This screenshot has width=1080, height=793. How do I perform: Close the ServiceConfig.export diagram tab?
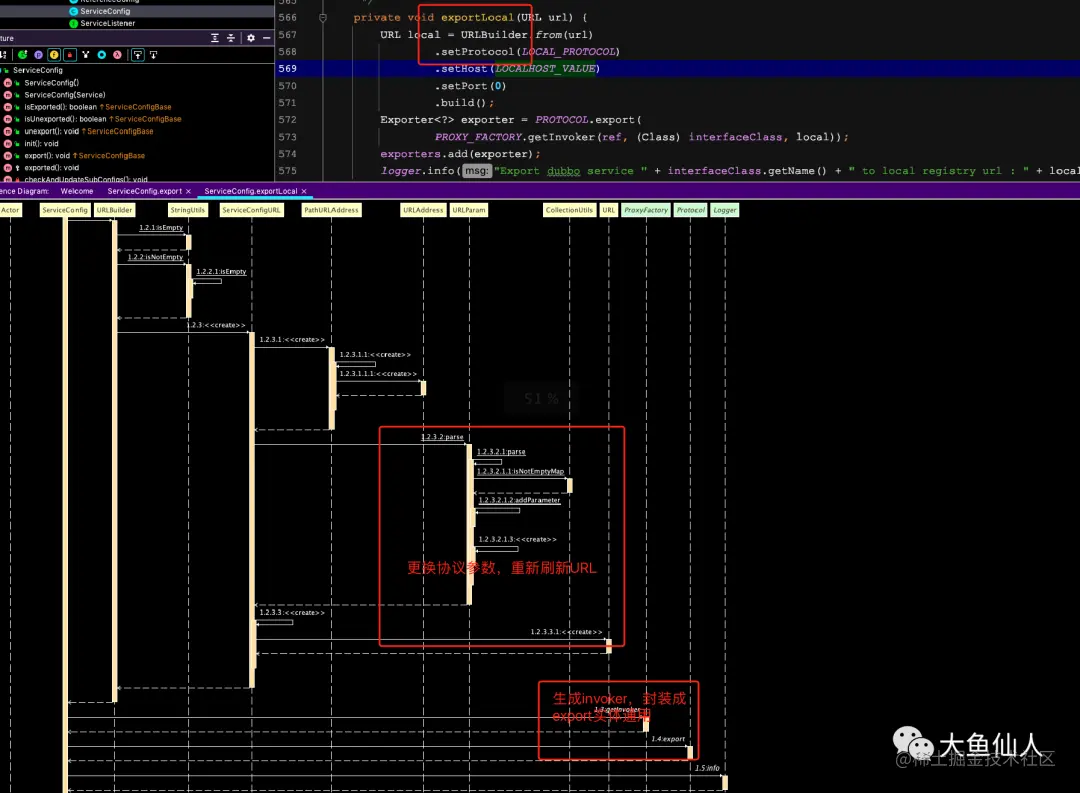188,191
